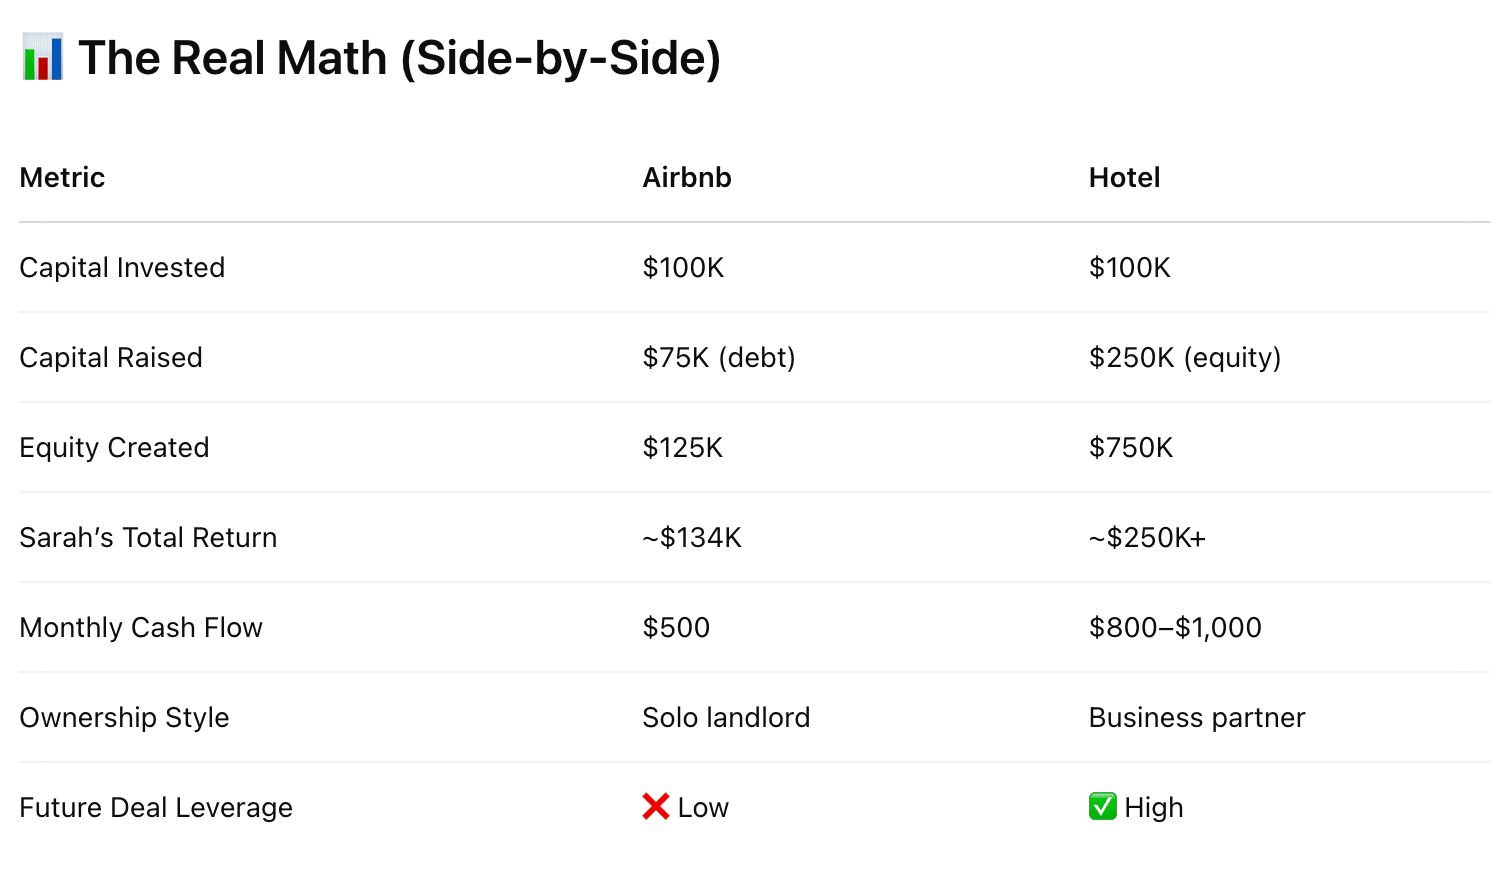Screen dimensions: 1502x882
Task: Click the red cross mark icon
Action: coord(656,806)
